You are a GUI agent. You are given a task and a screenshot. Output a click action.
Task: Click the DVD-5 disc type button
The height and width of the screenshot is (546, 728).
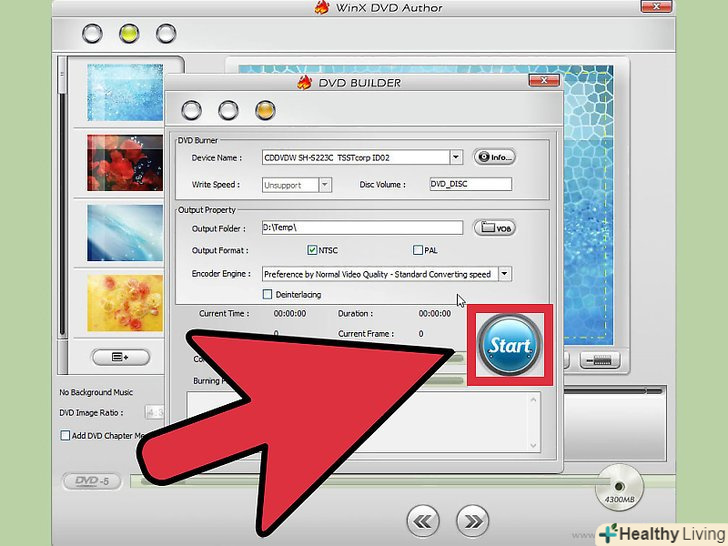click(x=92, y=481)
